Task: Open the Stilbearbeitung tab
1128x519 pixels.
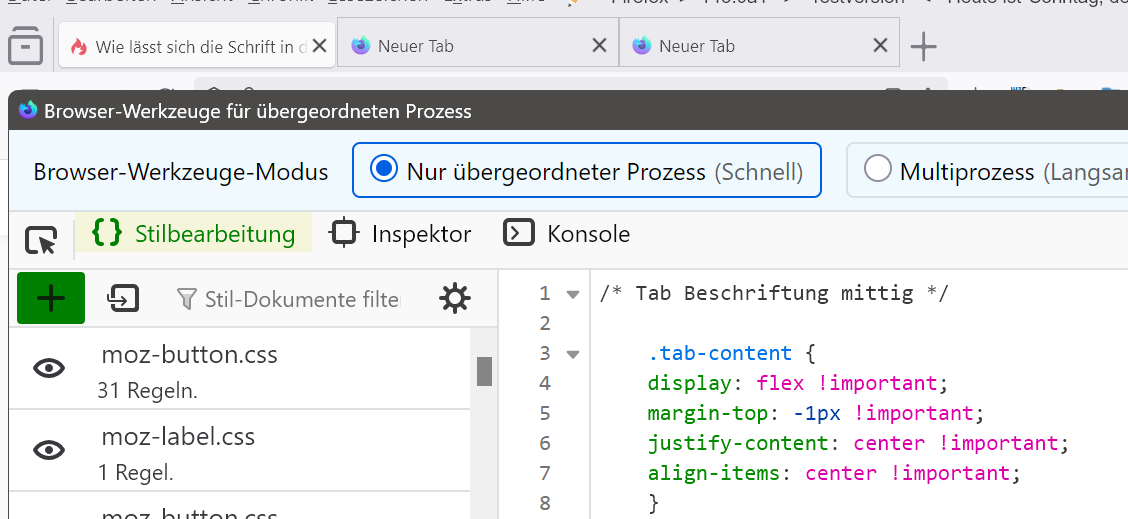Action: (194, 234)
